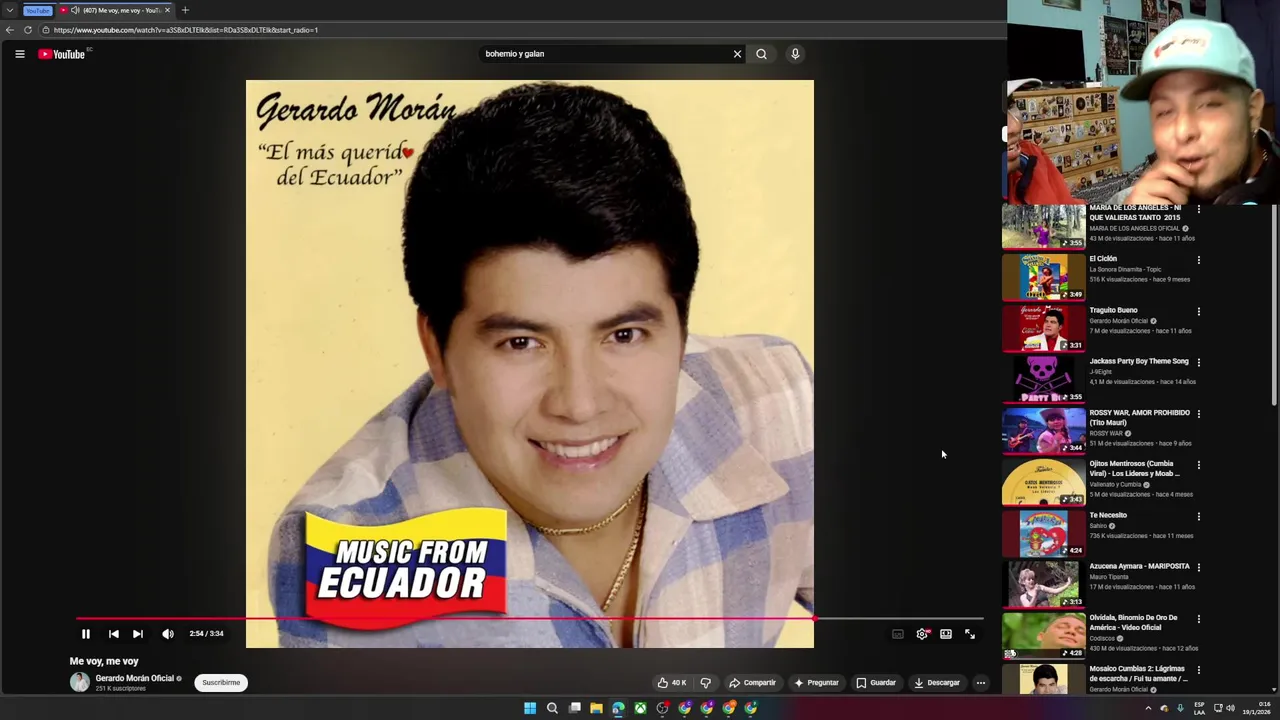Launch File Explorer from the taskbar

[596, 708]
